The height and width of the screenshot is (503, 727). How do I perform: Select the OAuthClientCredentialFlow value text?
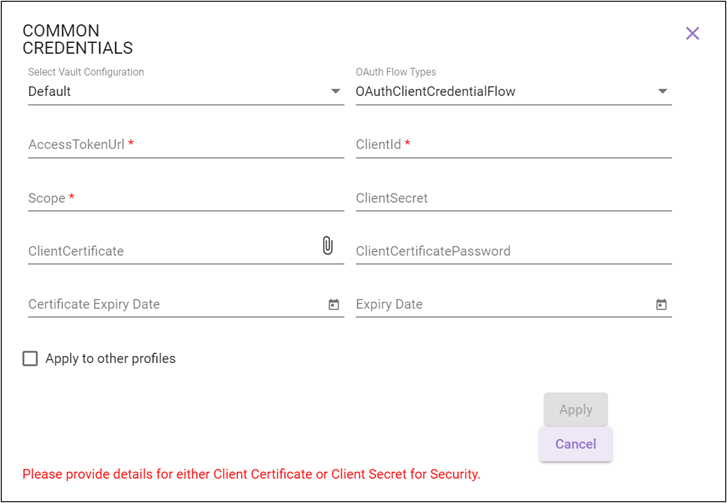point(435,91)
